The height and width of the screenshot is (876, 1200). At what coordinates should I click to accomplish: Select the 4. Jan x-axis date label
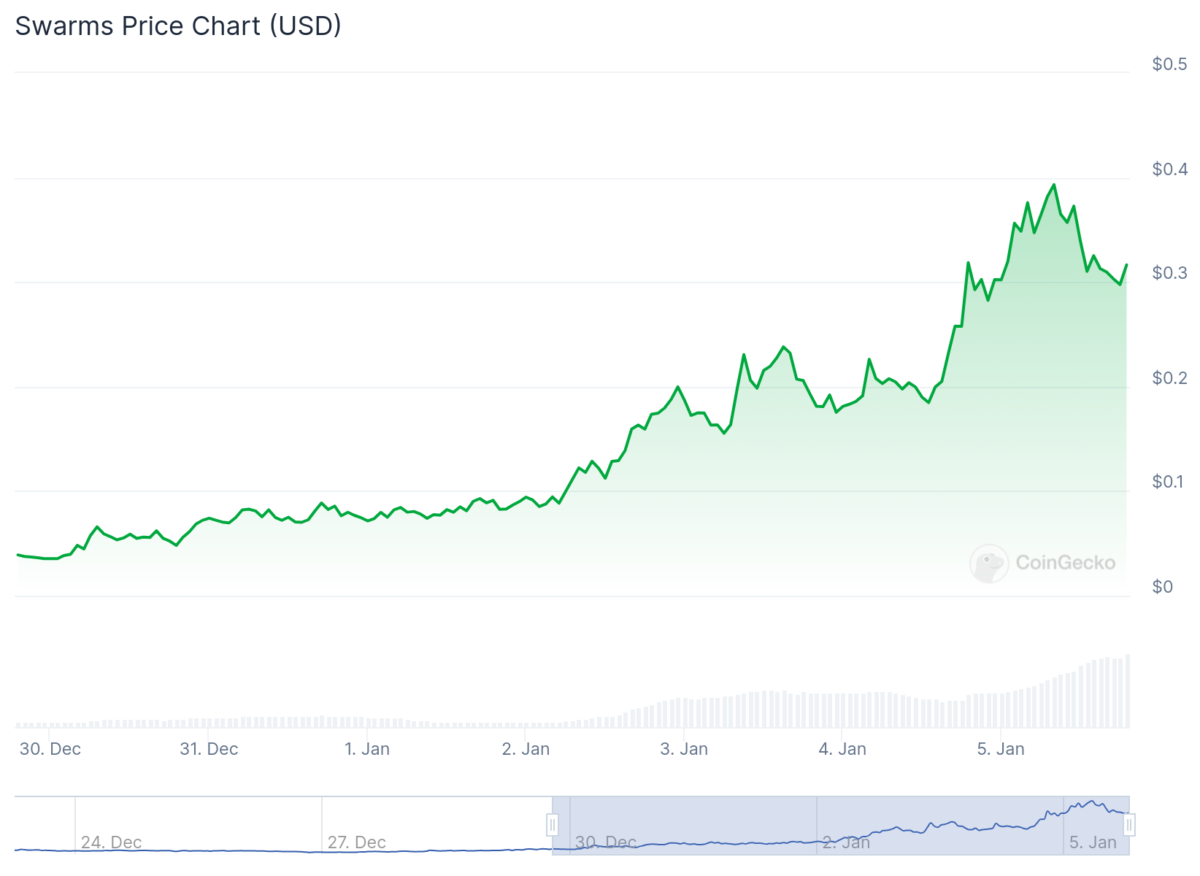(x=841, y=748)
